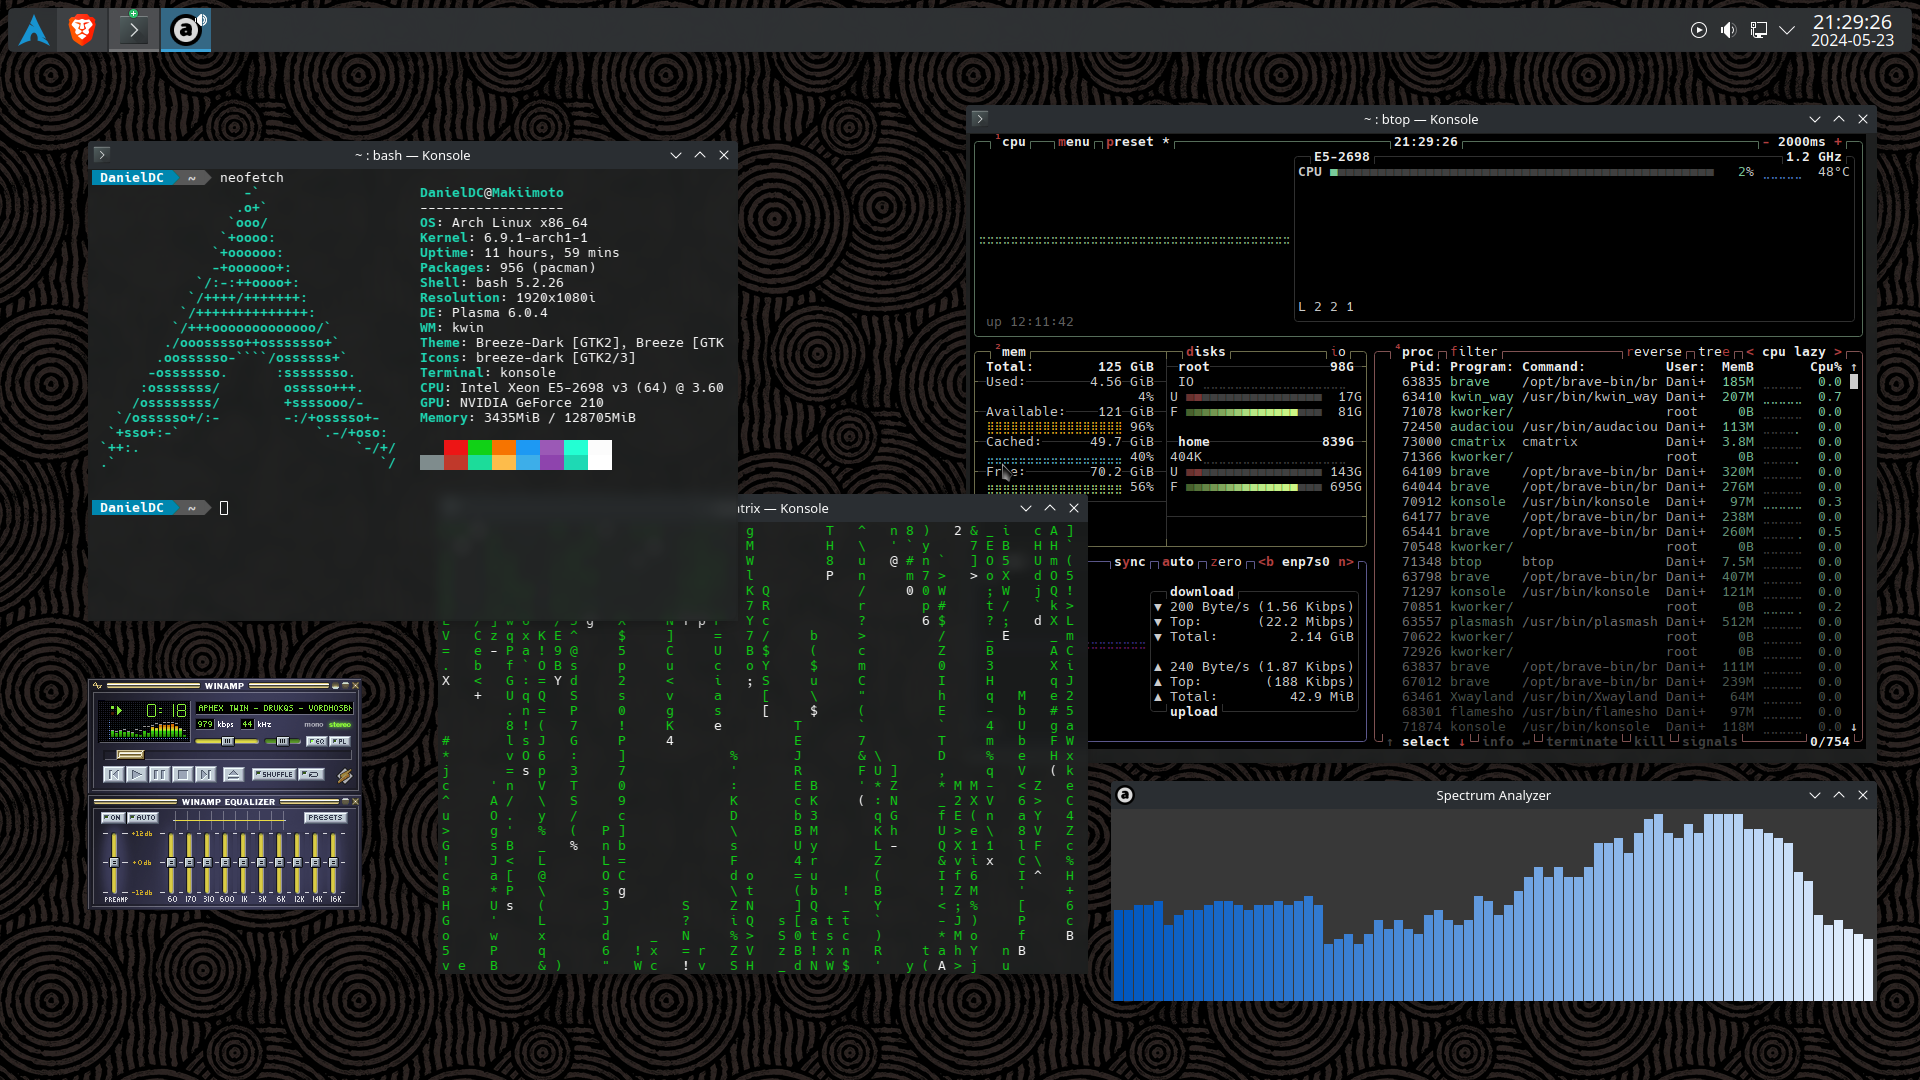Screen dimensions: 1920x1080
Task: Click btop menu option
Action: [x=1073, y=142]
